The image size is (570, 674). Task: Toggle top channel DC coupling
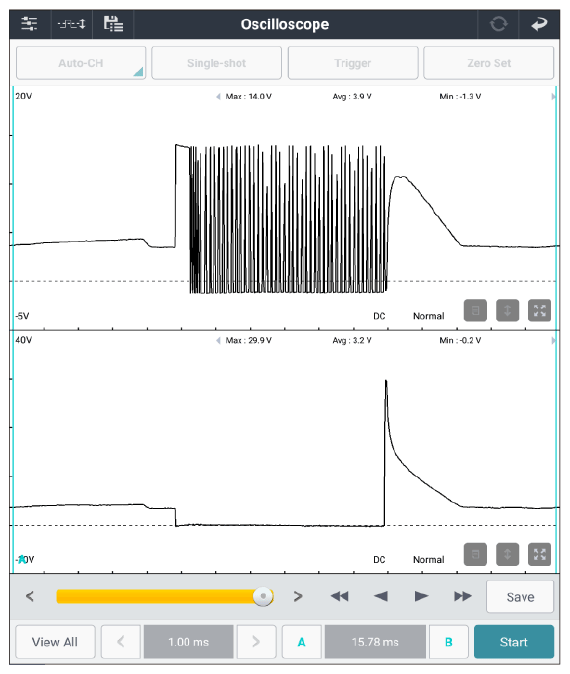tap(379, 316)
